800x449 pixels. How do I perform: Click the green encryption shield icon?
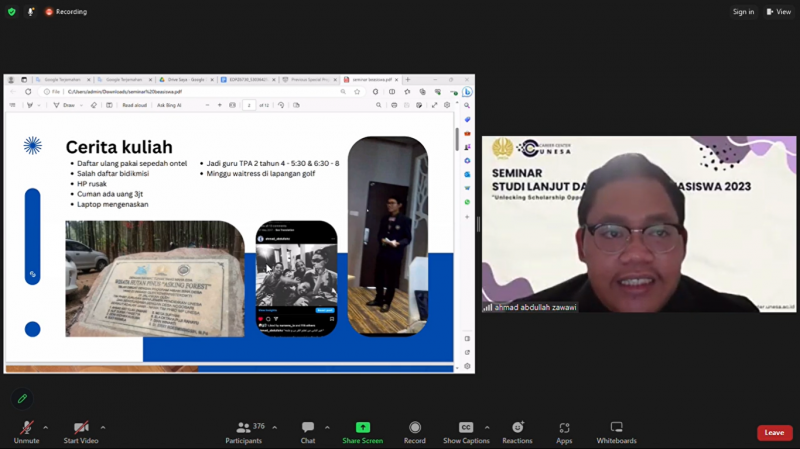point(12,12)
